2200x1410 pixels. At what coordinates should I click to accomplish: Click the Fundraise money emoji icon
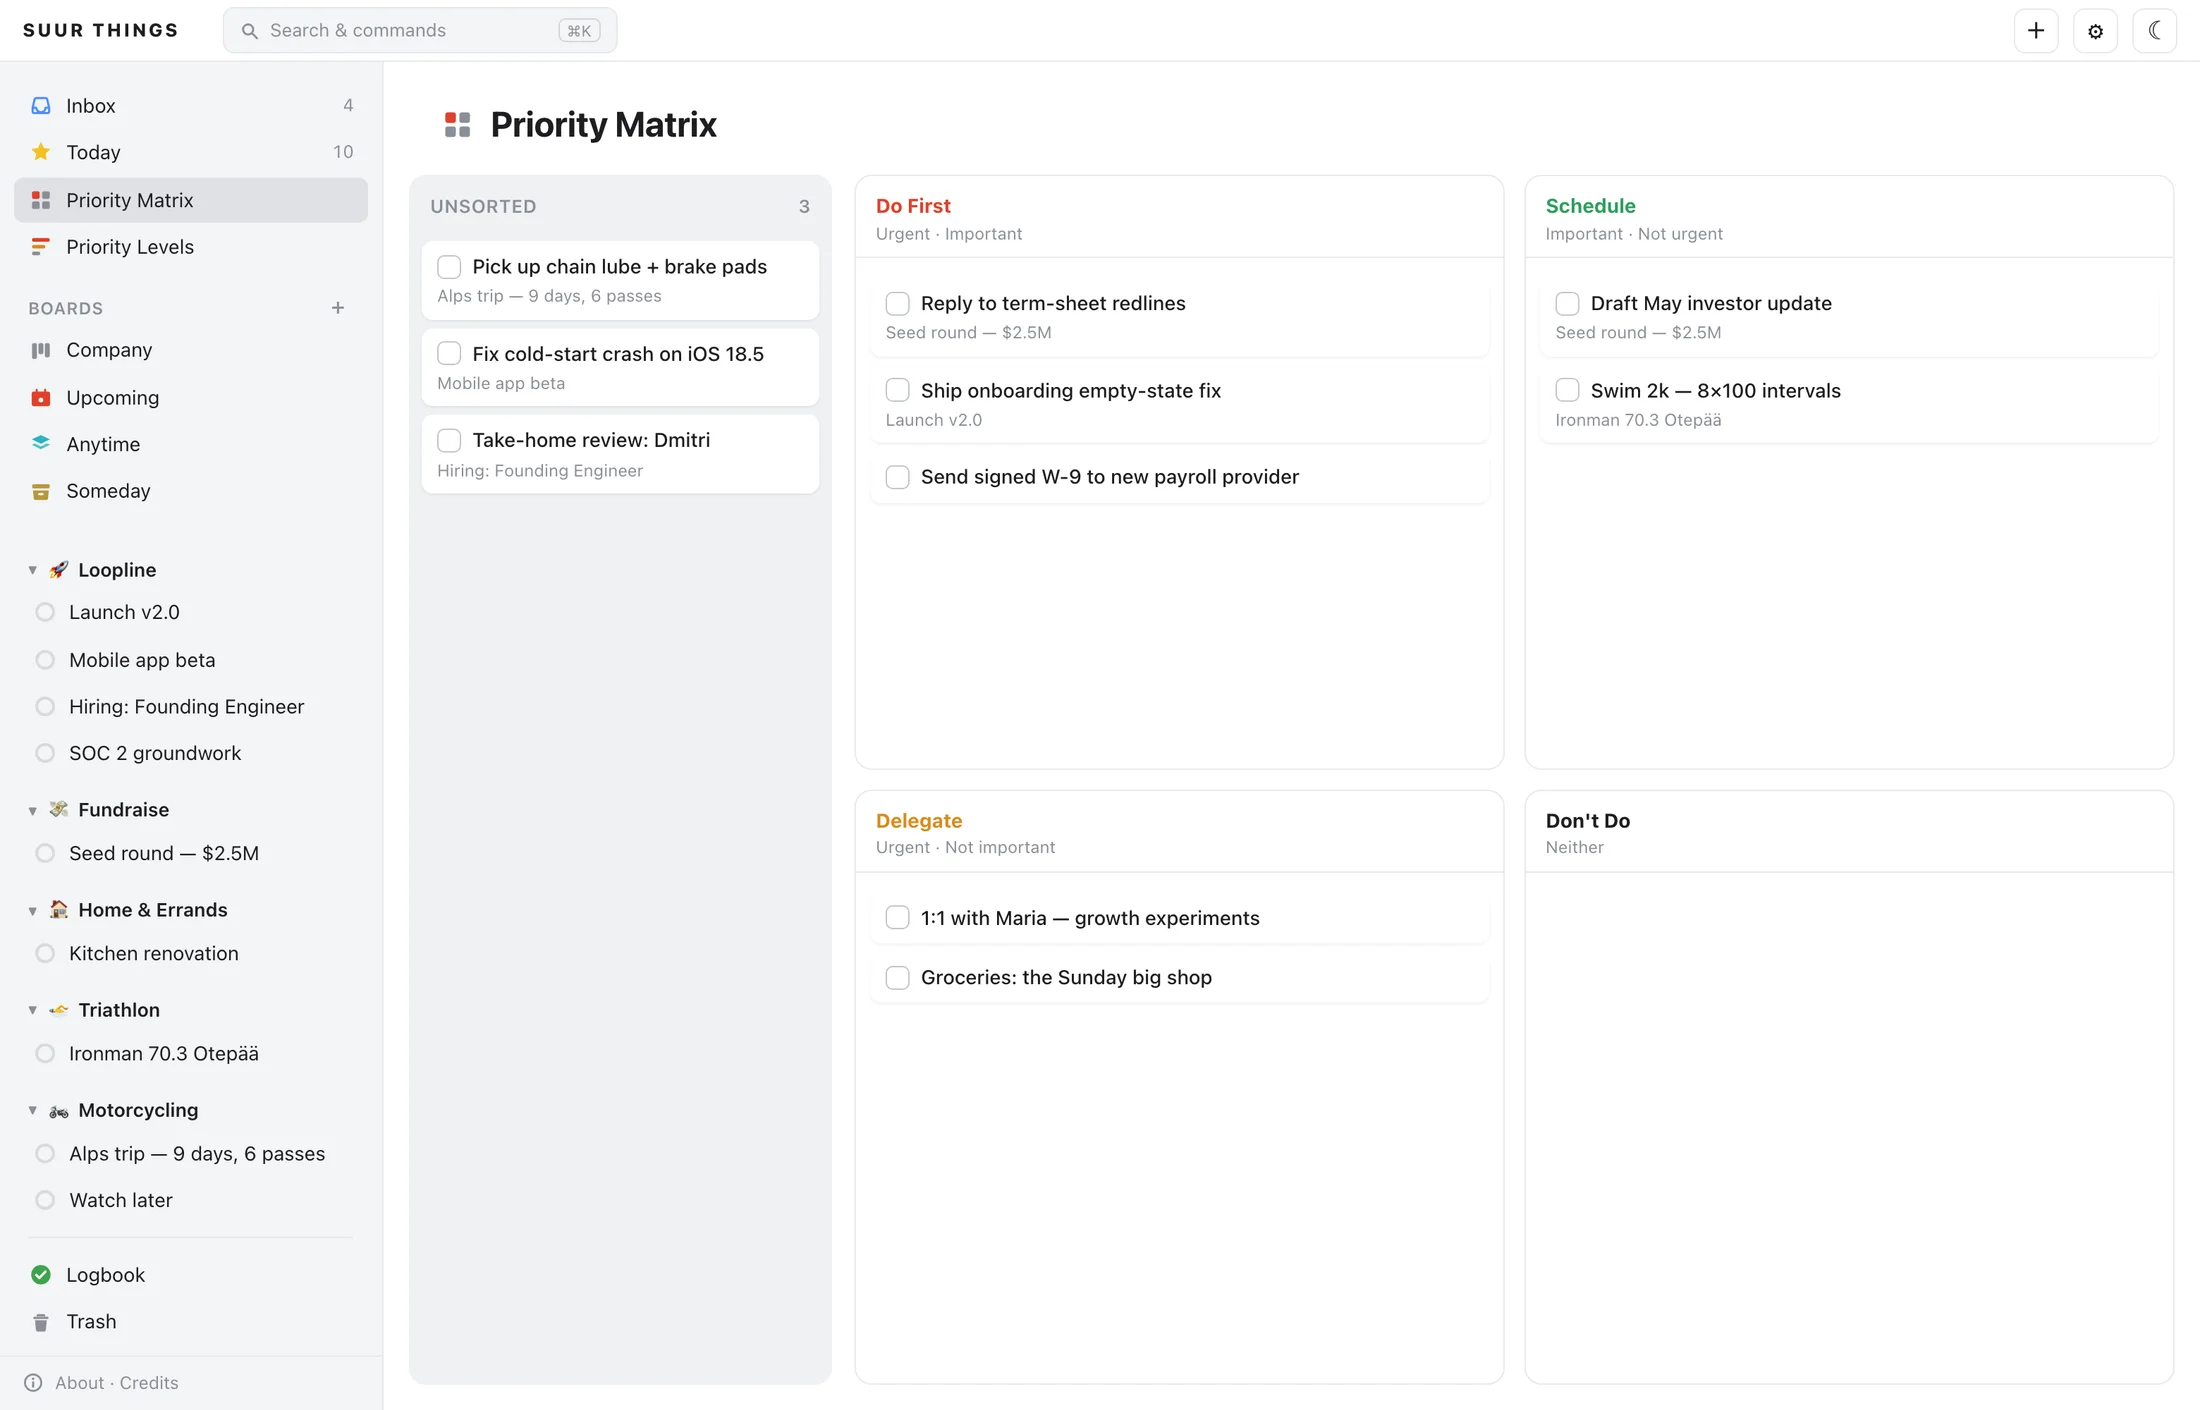pos(59,810)
